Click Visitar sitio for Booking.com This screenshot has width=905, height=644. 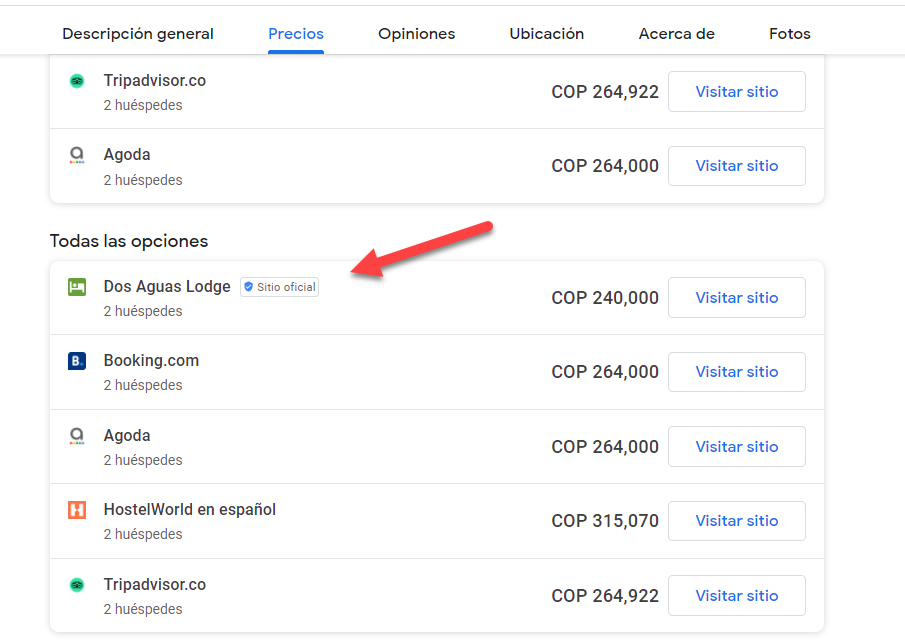(x=736, y=372)
